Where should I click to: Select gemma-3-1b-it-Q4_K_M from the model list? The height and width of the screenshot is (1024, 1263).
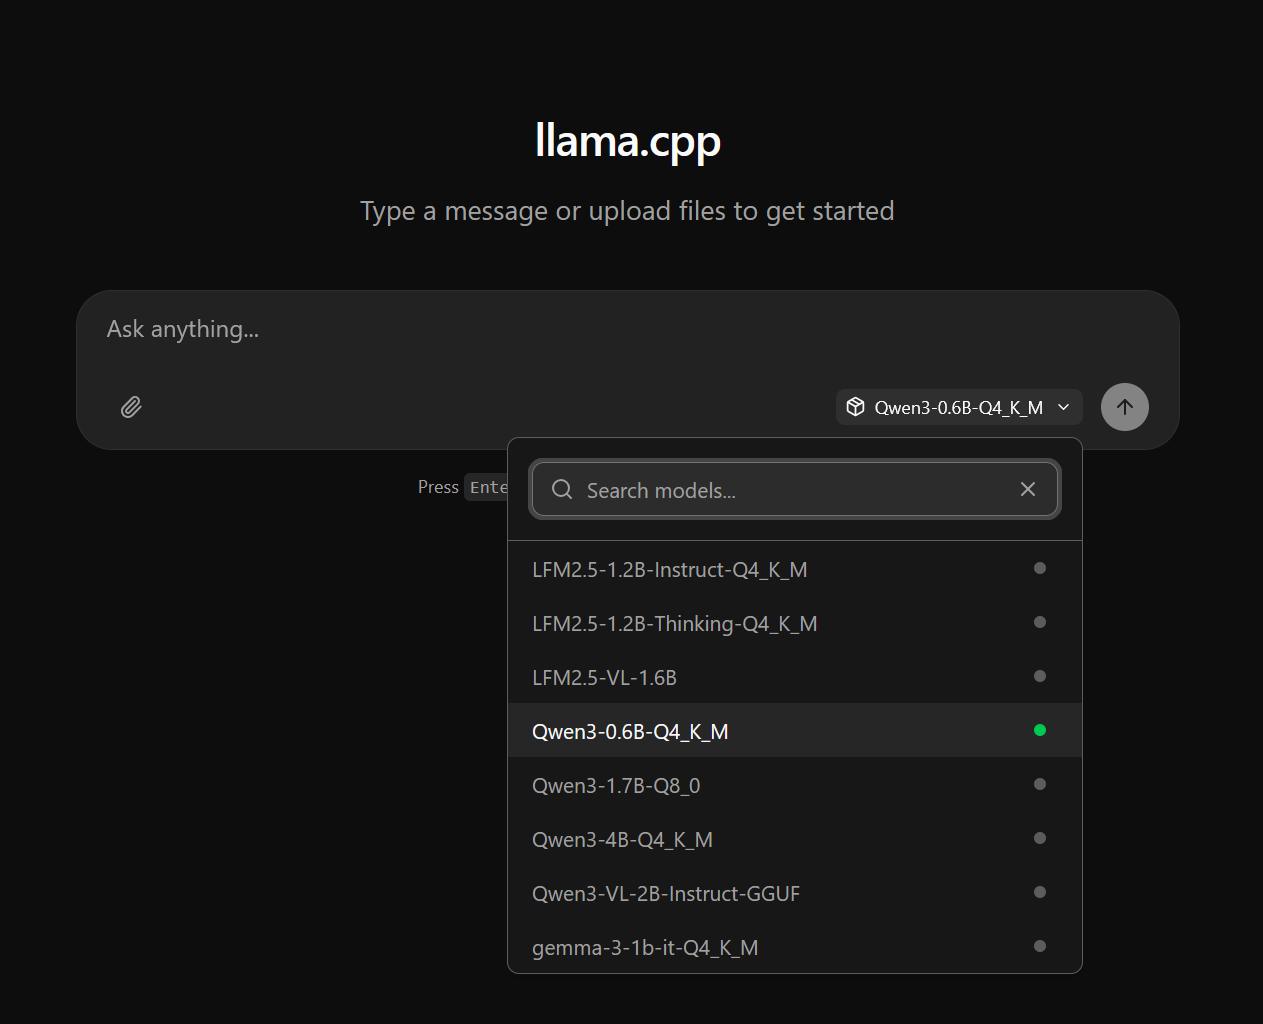tap(645, 947)
